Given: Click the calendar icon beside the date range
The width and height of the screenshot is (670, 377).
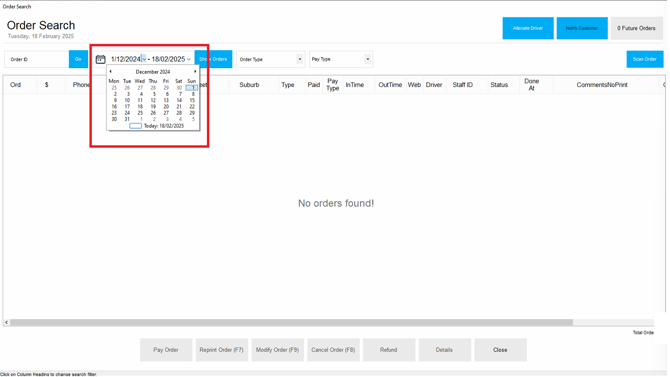Looking at the screenshot, I should (x=100, y=59).
